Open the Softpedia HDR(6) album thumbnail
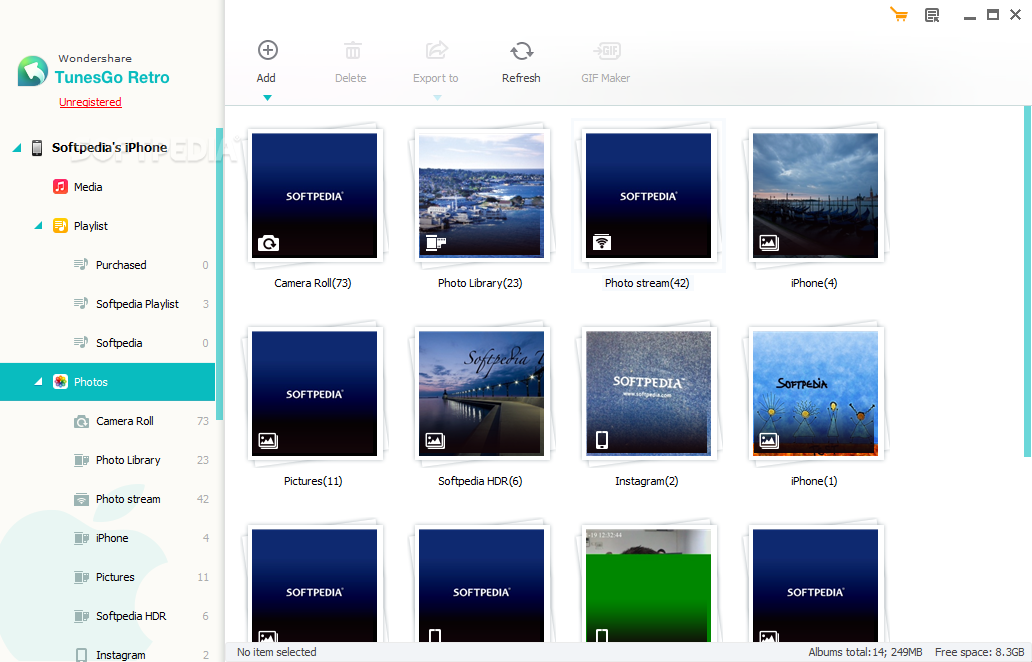 coord(481,394)
